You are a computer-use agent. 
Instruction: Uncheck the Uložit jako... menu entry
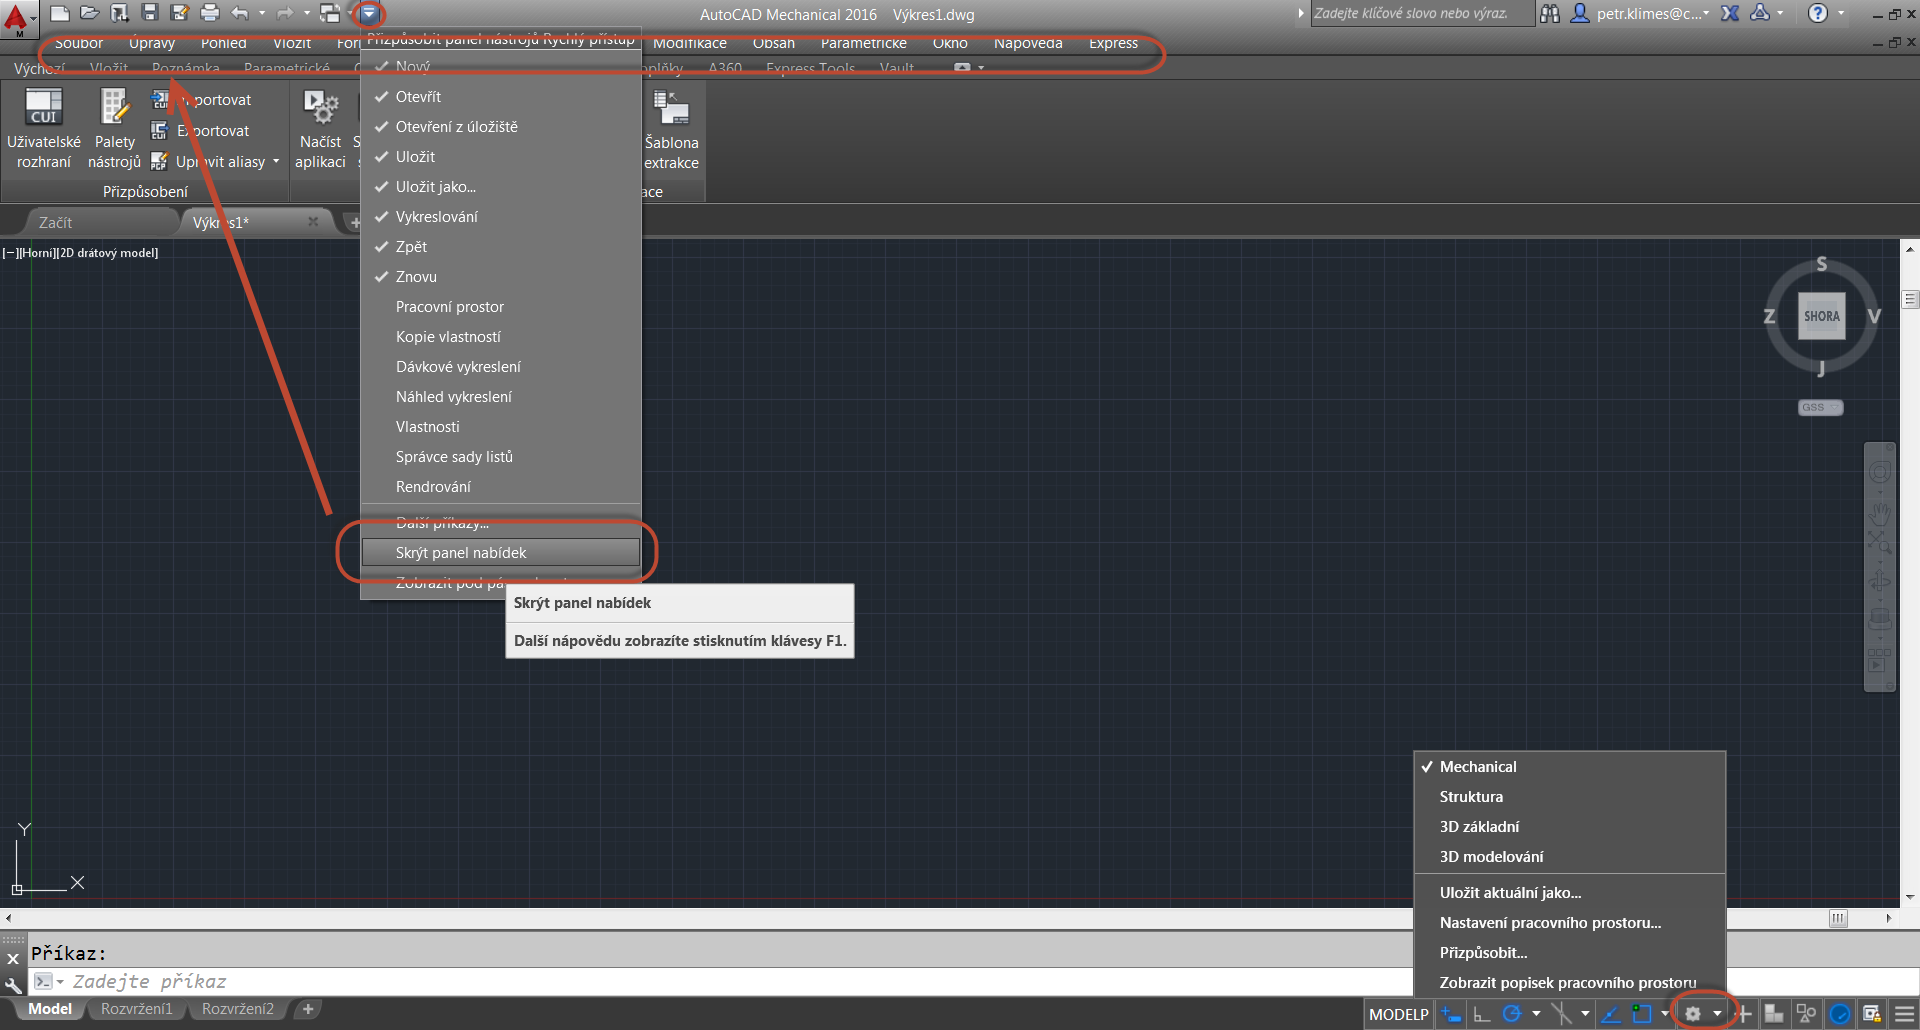pos(435,187)
